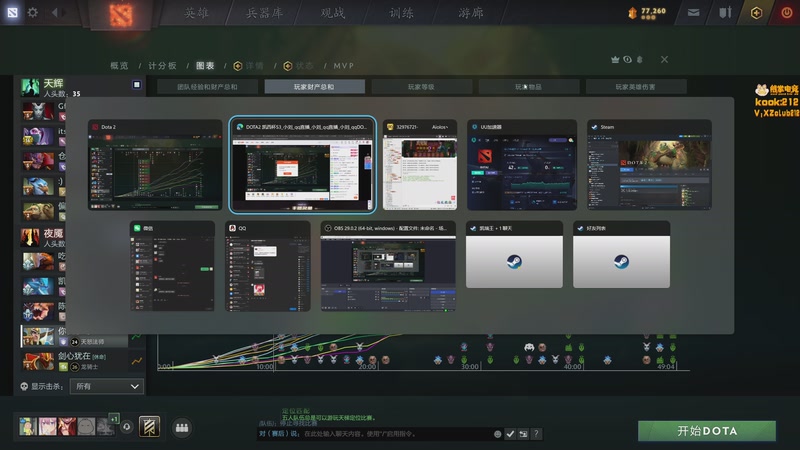800x450 pixels.
Task: Open the Dota 2 settings gear
Action: tap(33, 12)
